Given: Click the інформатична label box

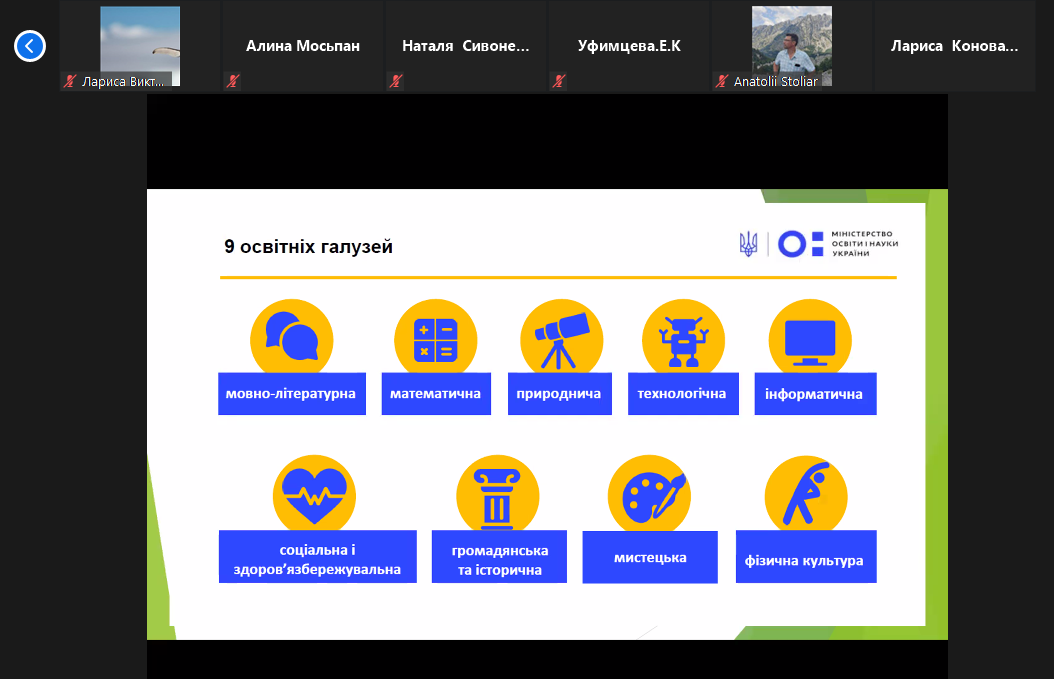Looking at the screenshot, I should [815, 394].
